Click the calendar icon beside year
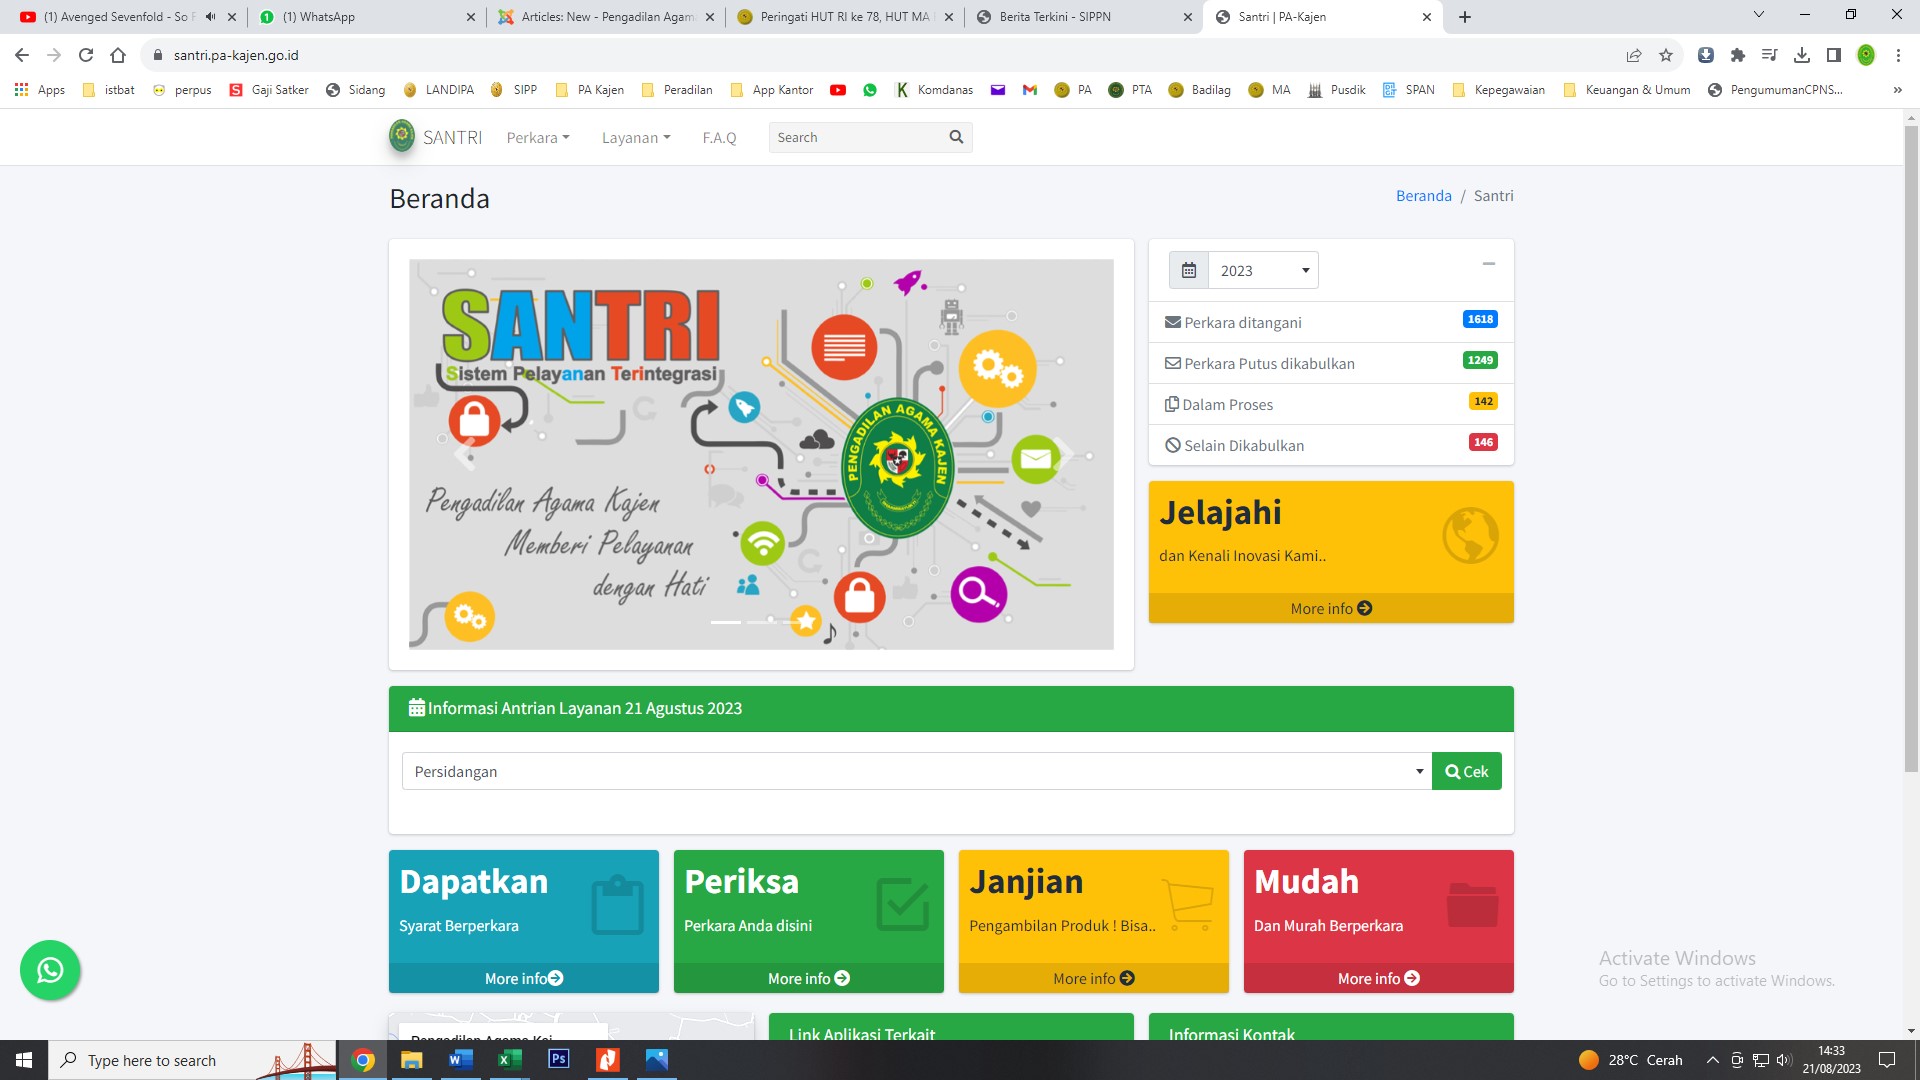1920x1080 pixels. 1189,271
